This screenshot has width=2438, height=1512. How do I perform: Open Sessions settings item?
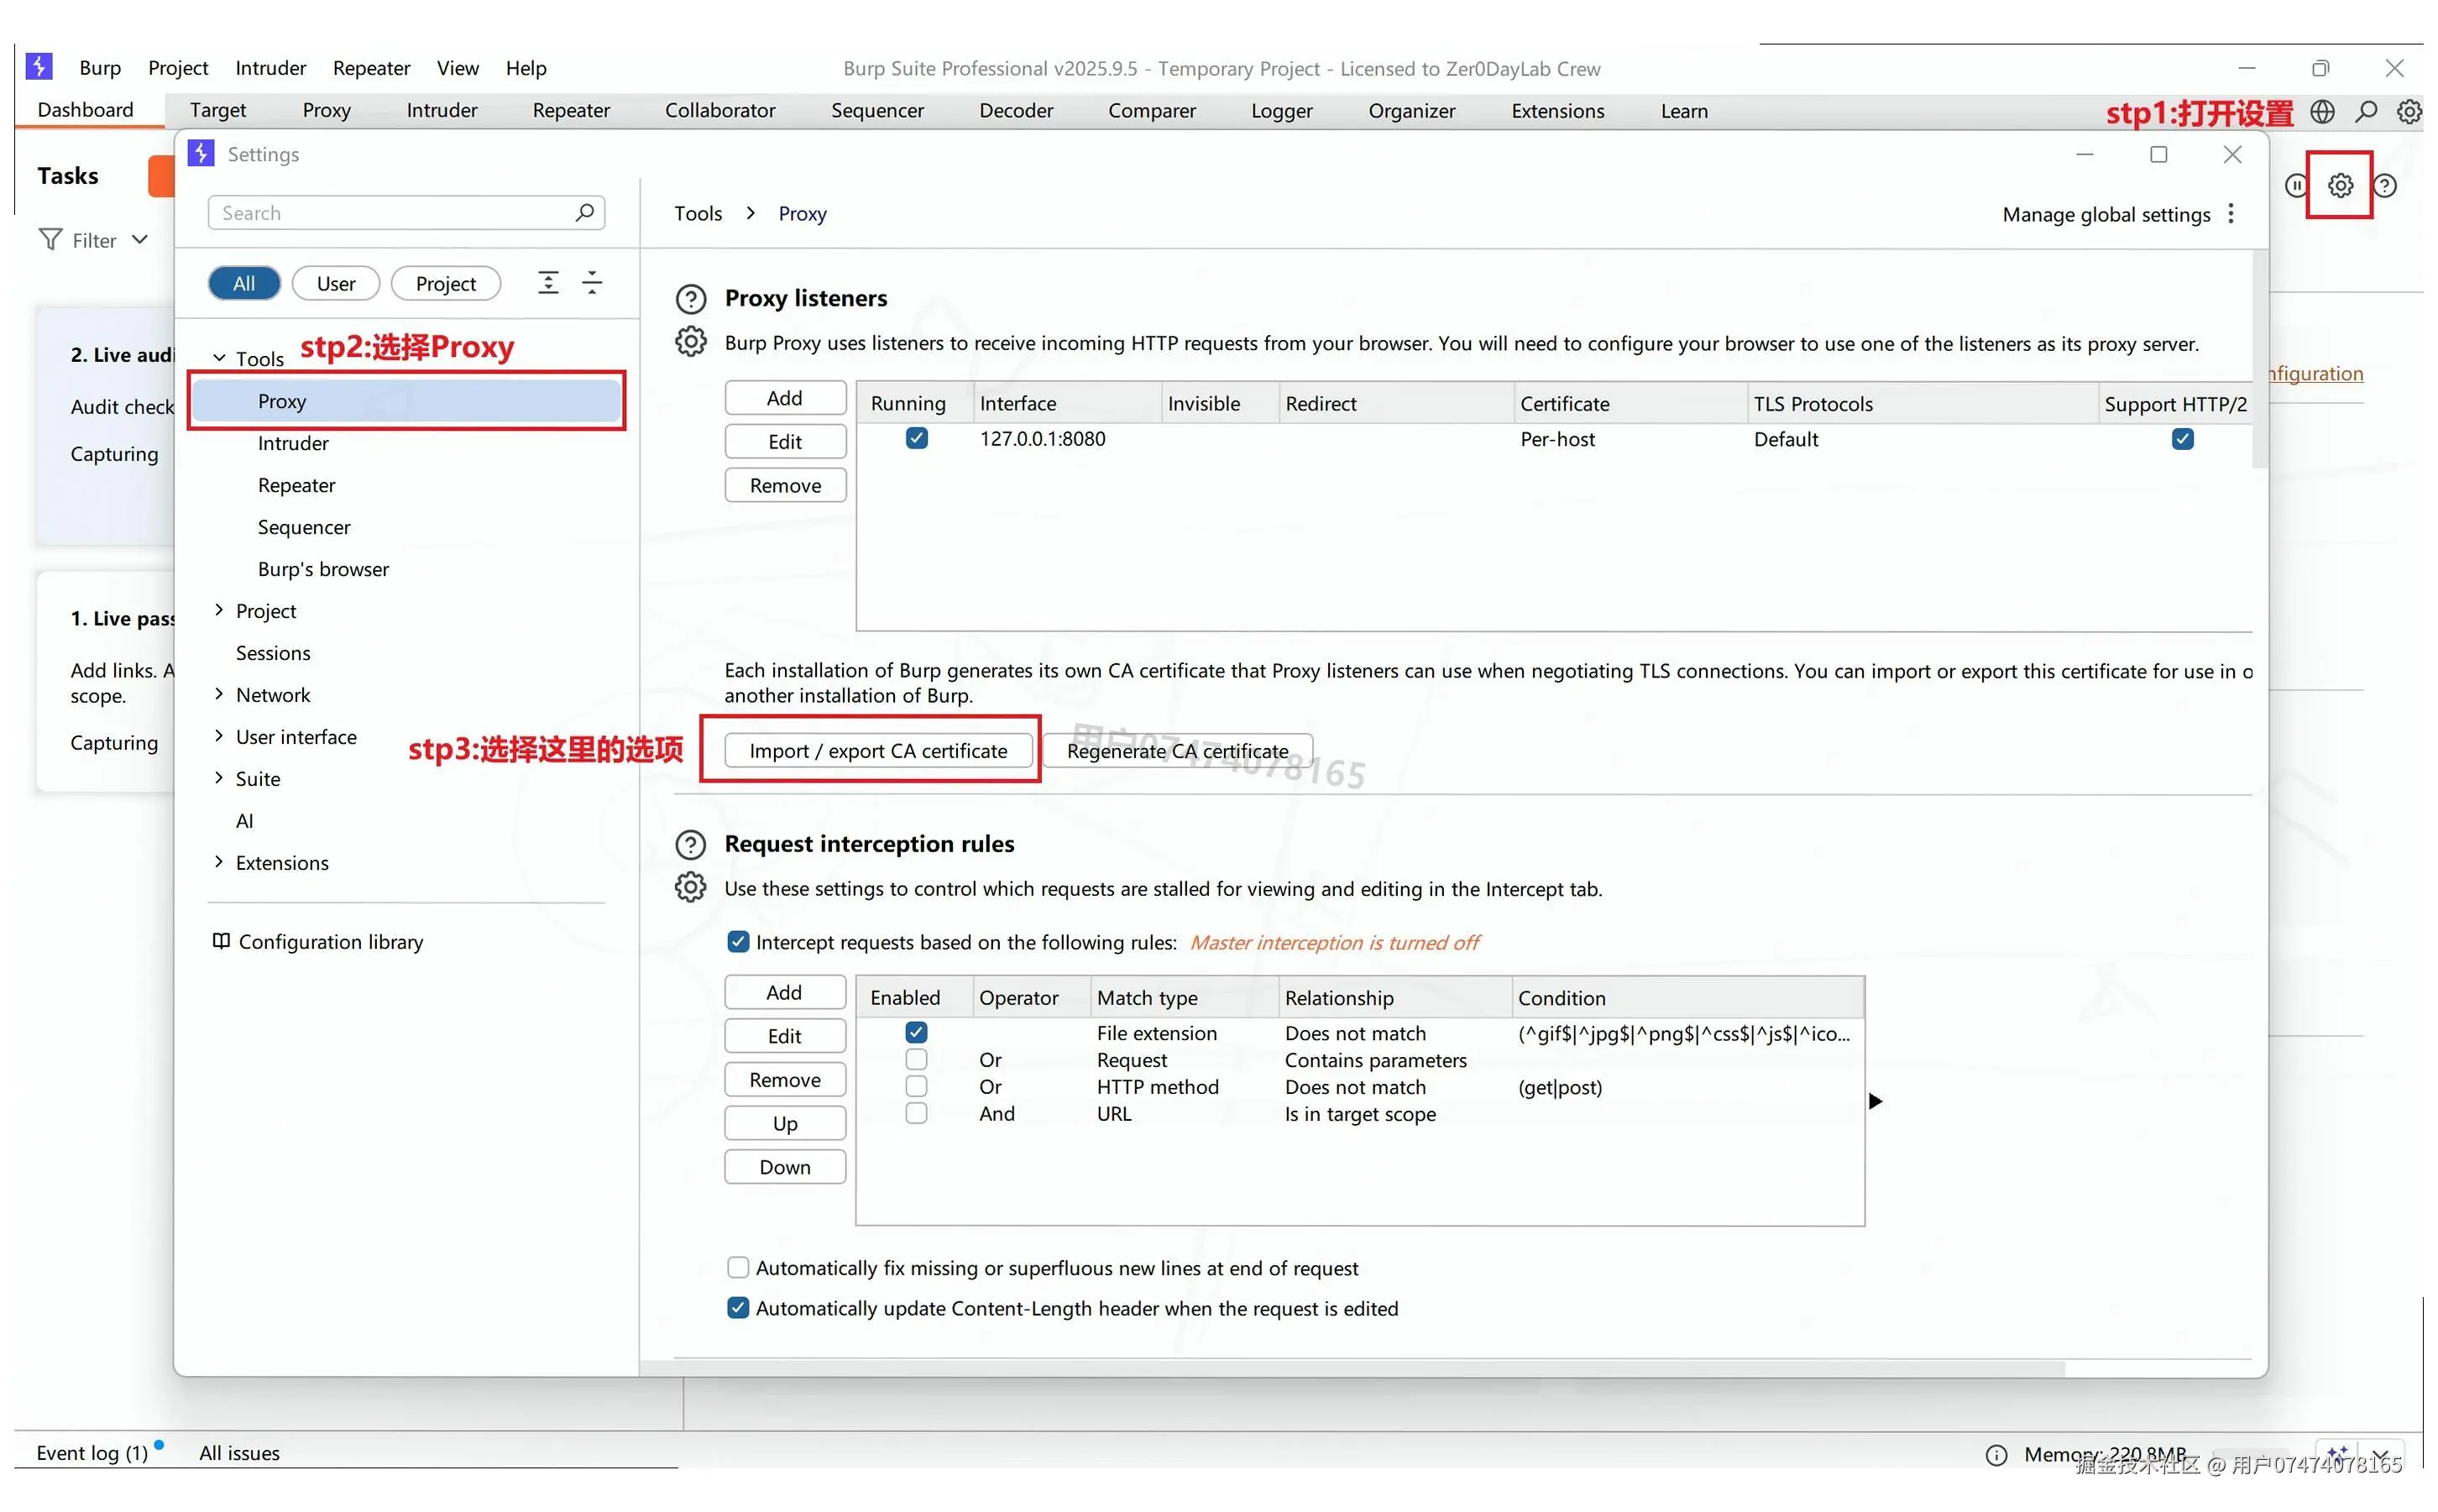click(x=273, y=653)
